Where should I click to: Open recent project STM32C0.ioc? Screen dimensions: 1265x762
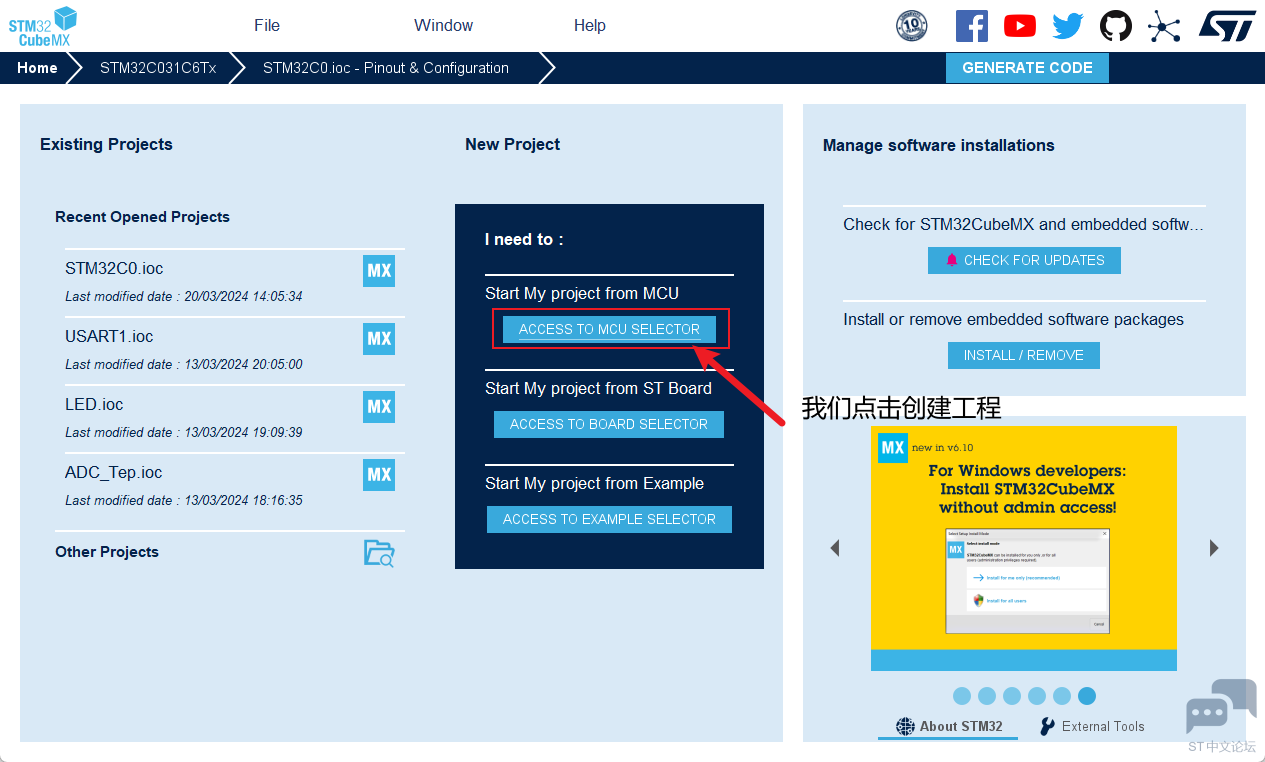(x=114, y=269)
